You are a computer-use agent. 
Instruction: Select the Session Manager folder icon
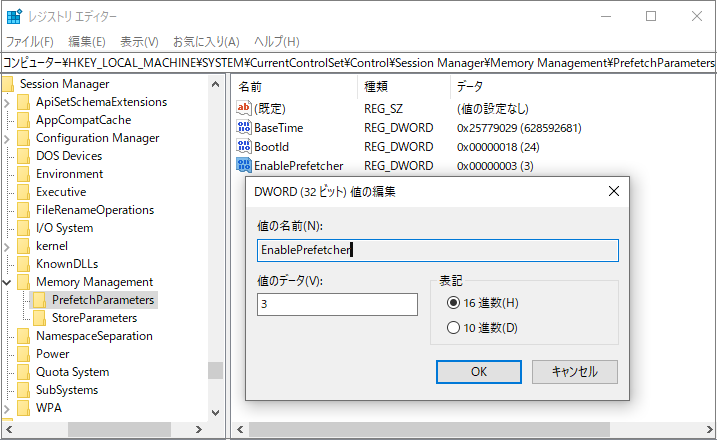[x=8, y=84]
